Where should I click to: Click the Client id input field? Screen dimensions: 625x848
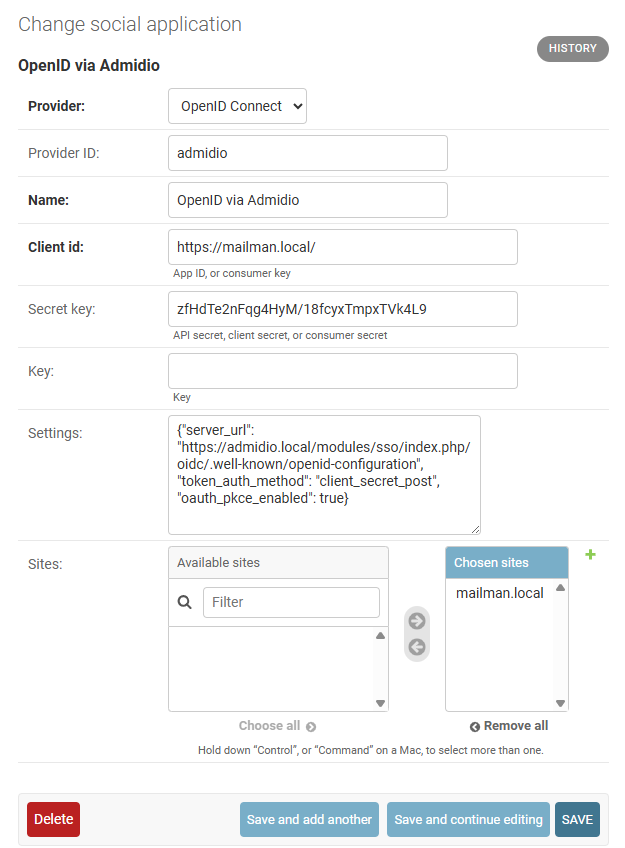click(342, 246)
